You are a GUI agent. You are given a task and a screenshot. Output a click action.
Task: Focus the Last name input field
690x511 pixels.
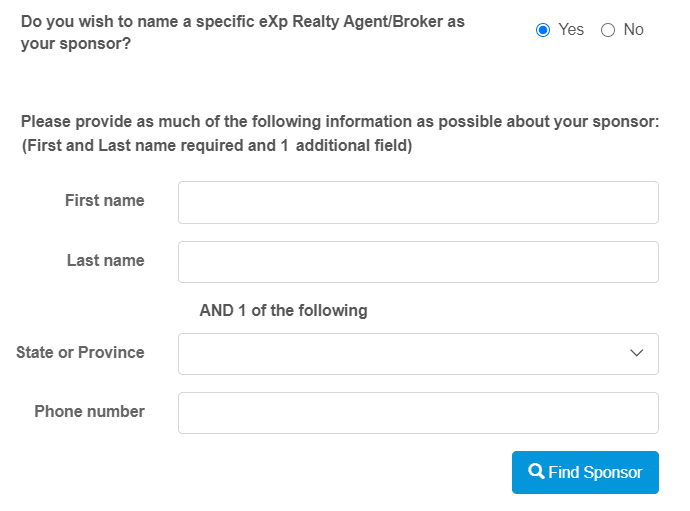[x=418, y=262]
